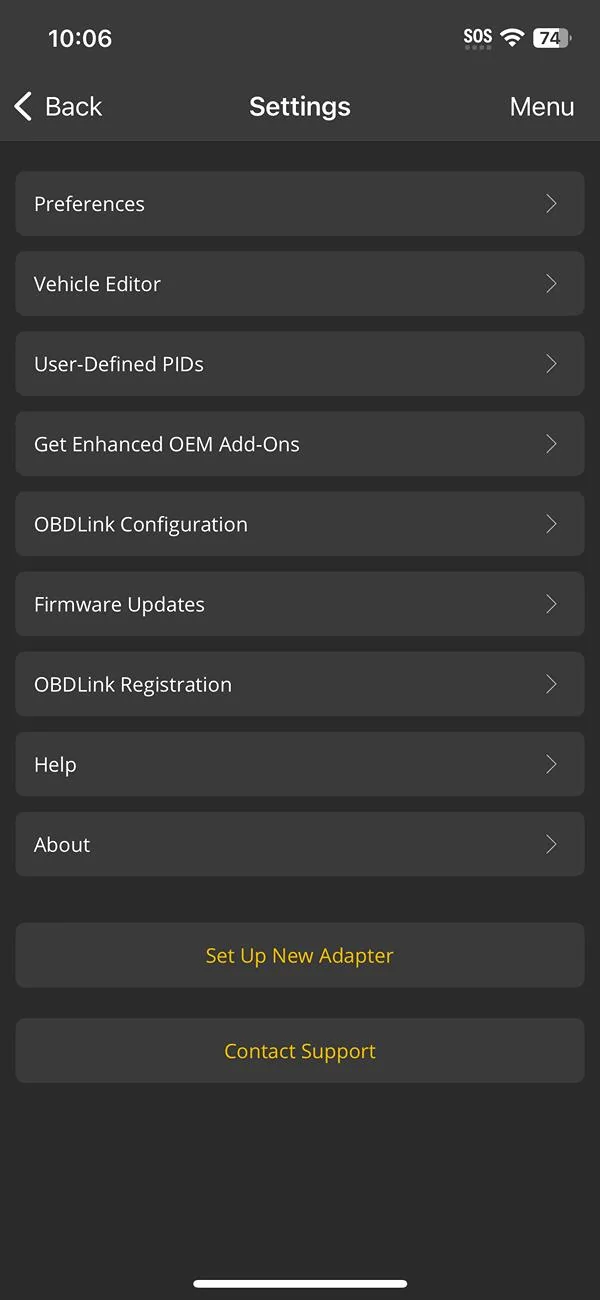Screen dimensions: 600x1300
Task: Tap the Wi-Fi status icon
Action: pos(512,38)
